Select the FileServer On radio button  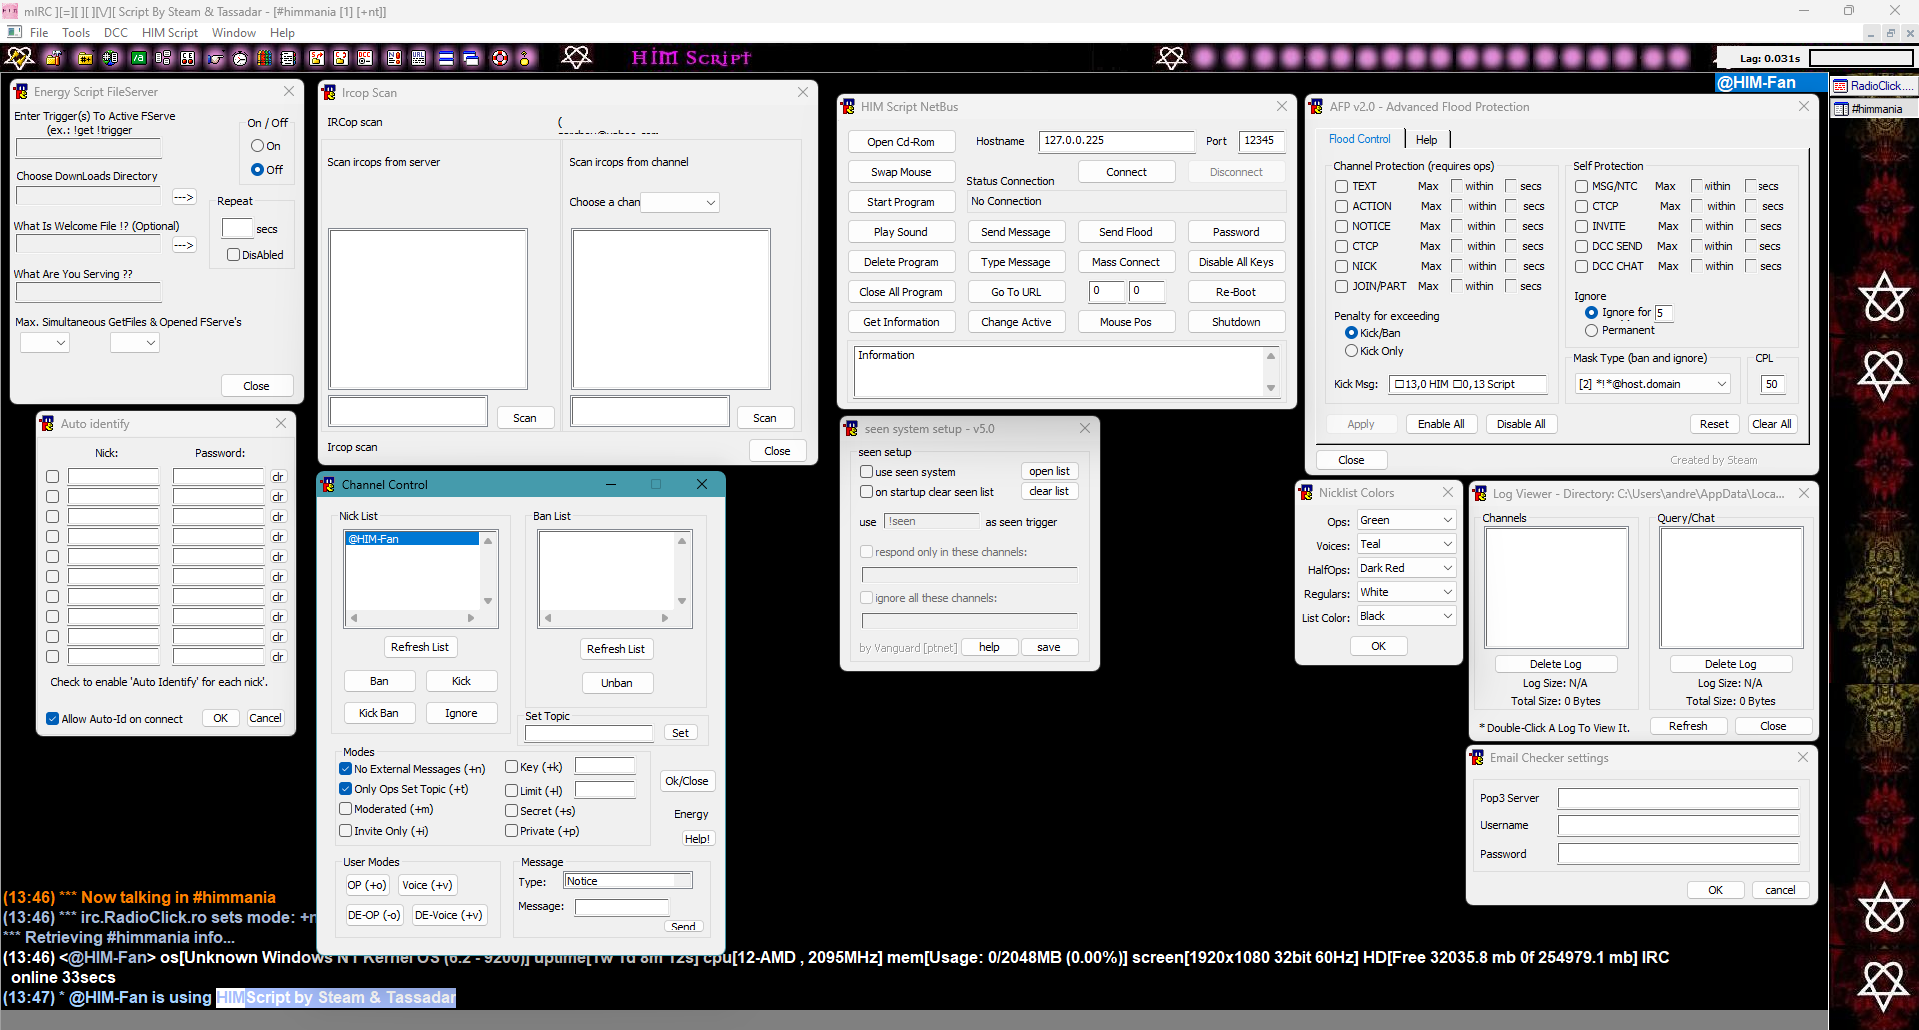(257, 146)
